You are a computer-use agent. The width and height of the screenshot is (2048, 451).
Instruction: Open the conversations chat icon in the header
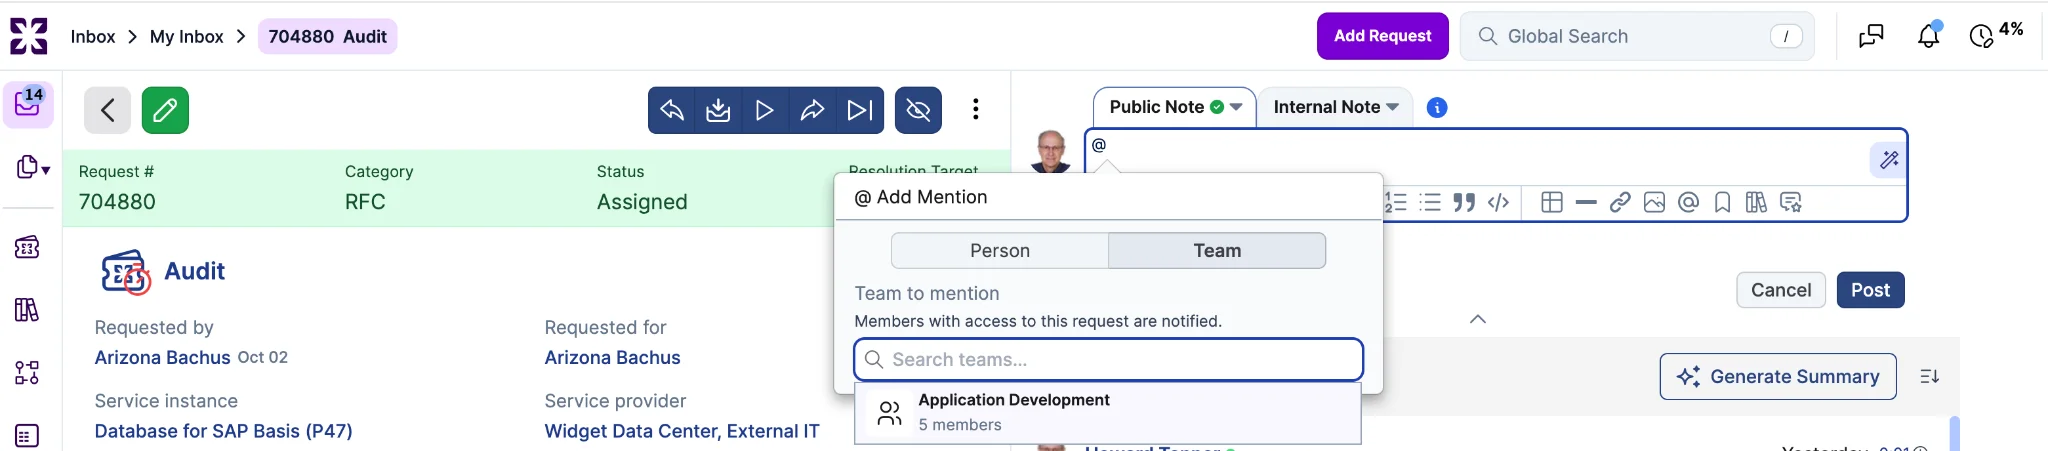pos(1871,36)
